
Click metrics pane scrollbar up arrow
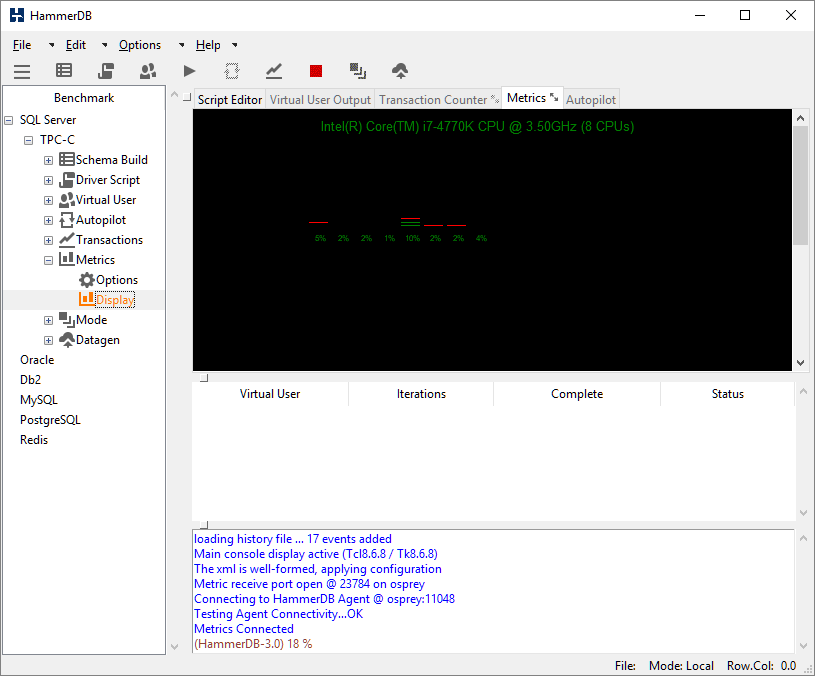pyautogui.click(x=800, y=118)
